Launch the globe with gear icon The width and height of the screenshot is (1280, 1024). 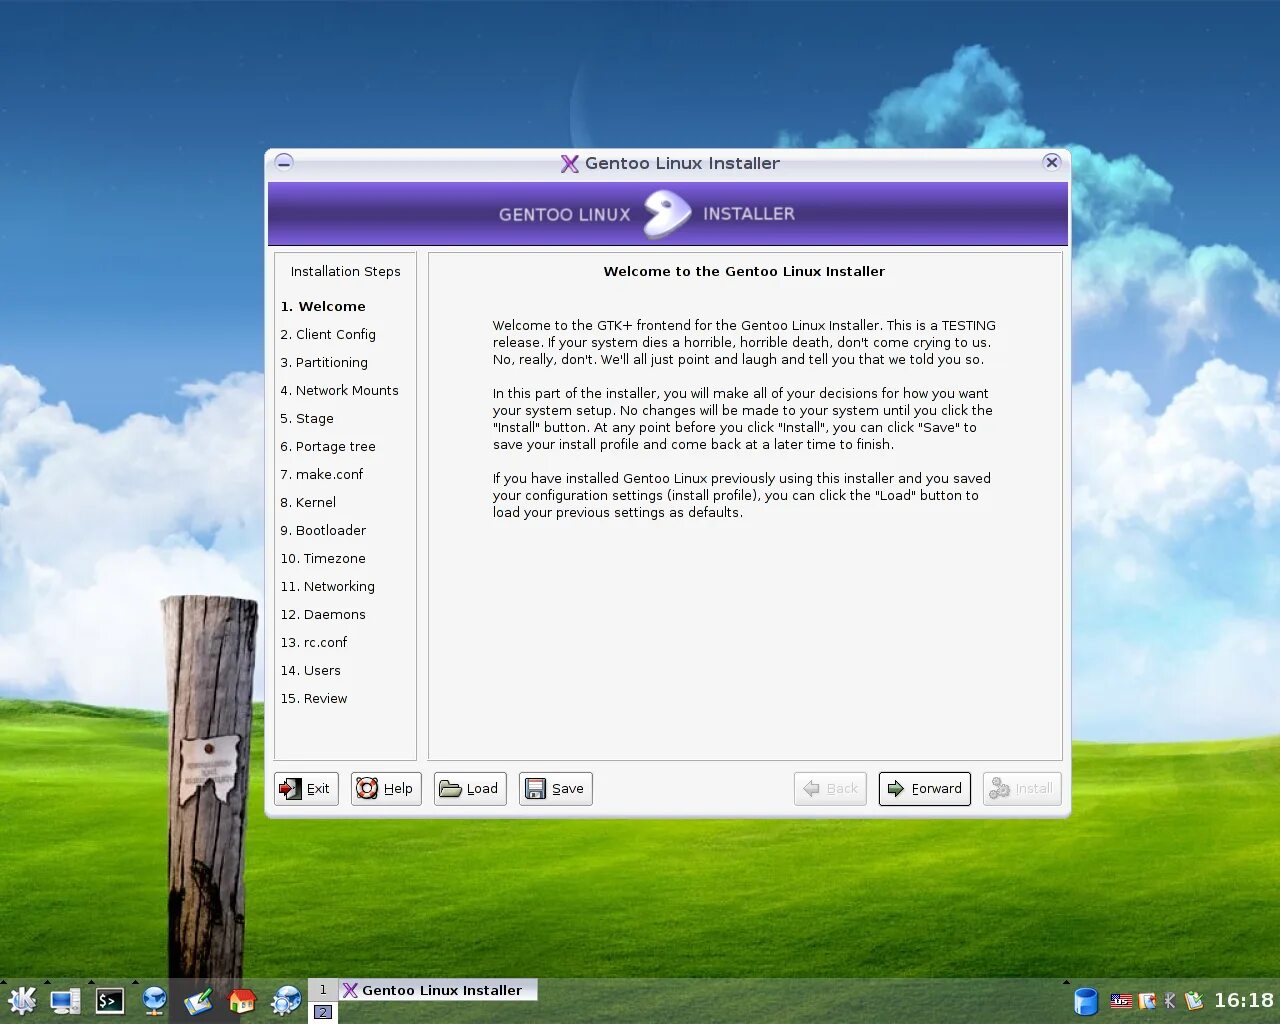click(286, 1001)
